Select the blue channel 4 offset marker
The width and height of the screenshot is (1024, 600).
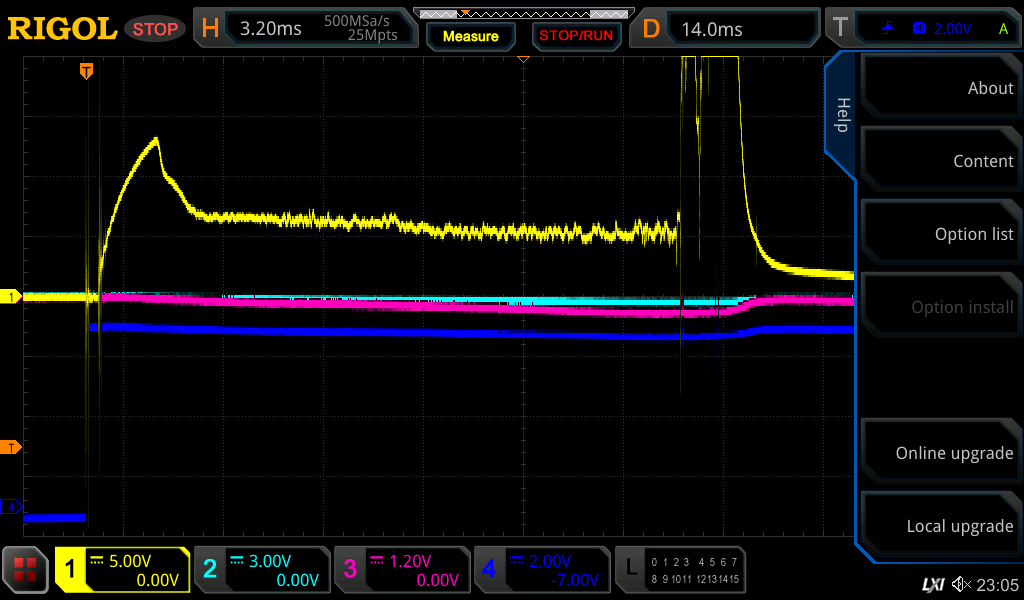click(x=13, y=507)
